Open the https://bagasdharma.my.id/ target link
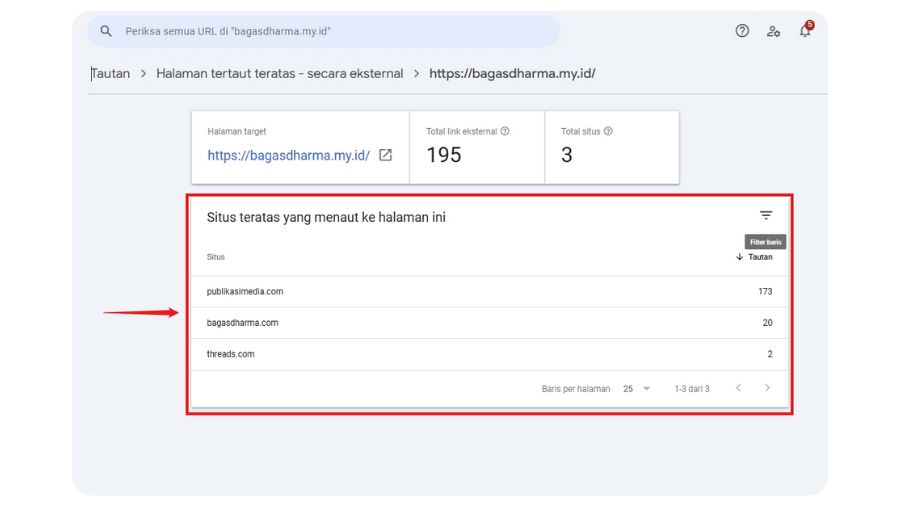This screenshot has height=506, width=900. [289, 155]
